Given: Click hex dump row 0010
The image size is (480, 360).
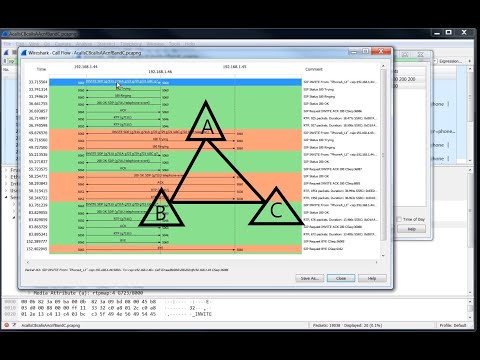Looking at the screenshot, I should pos(108,308).
